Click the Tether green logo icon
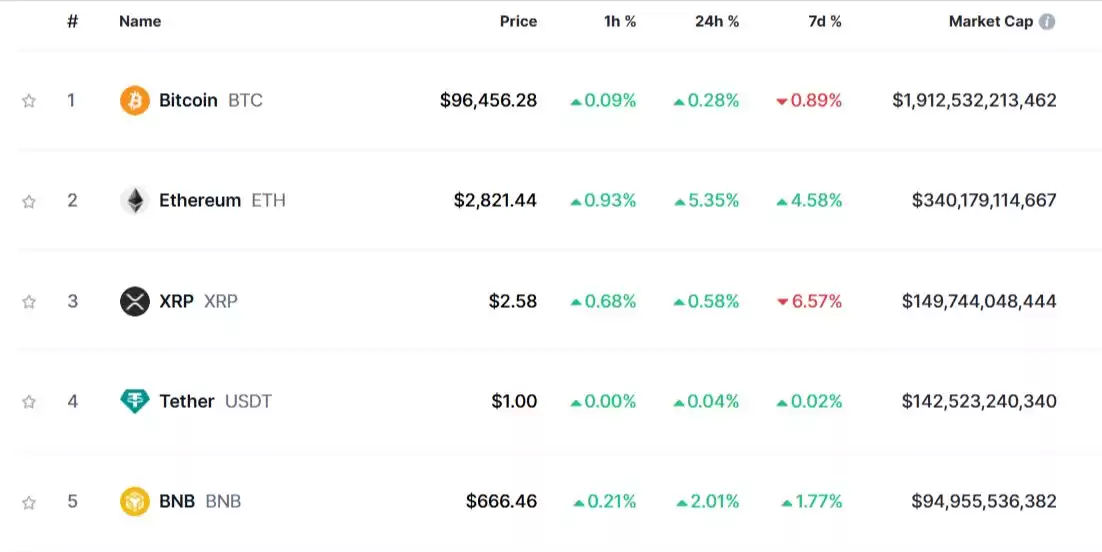The width and height of the screenshot is (1102, 552). [134, 402]
